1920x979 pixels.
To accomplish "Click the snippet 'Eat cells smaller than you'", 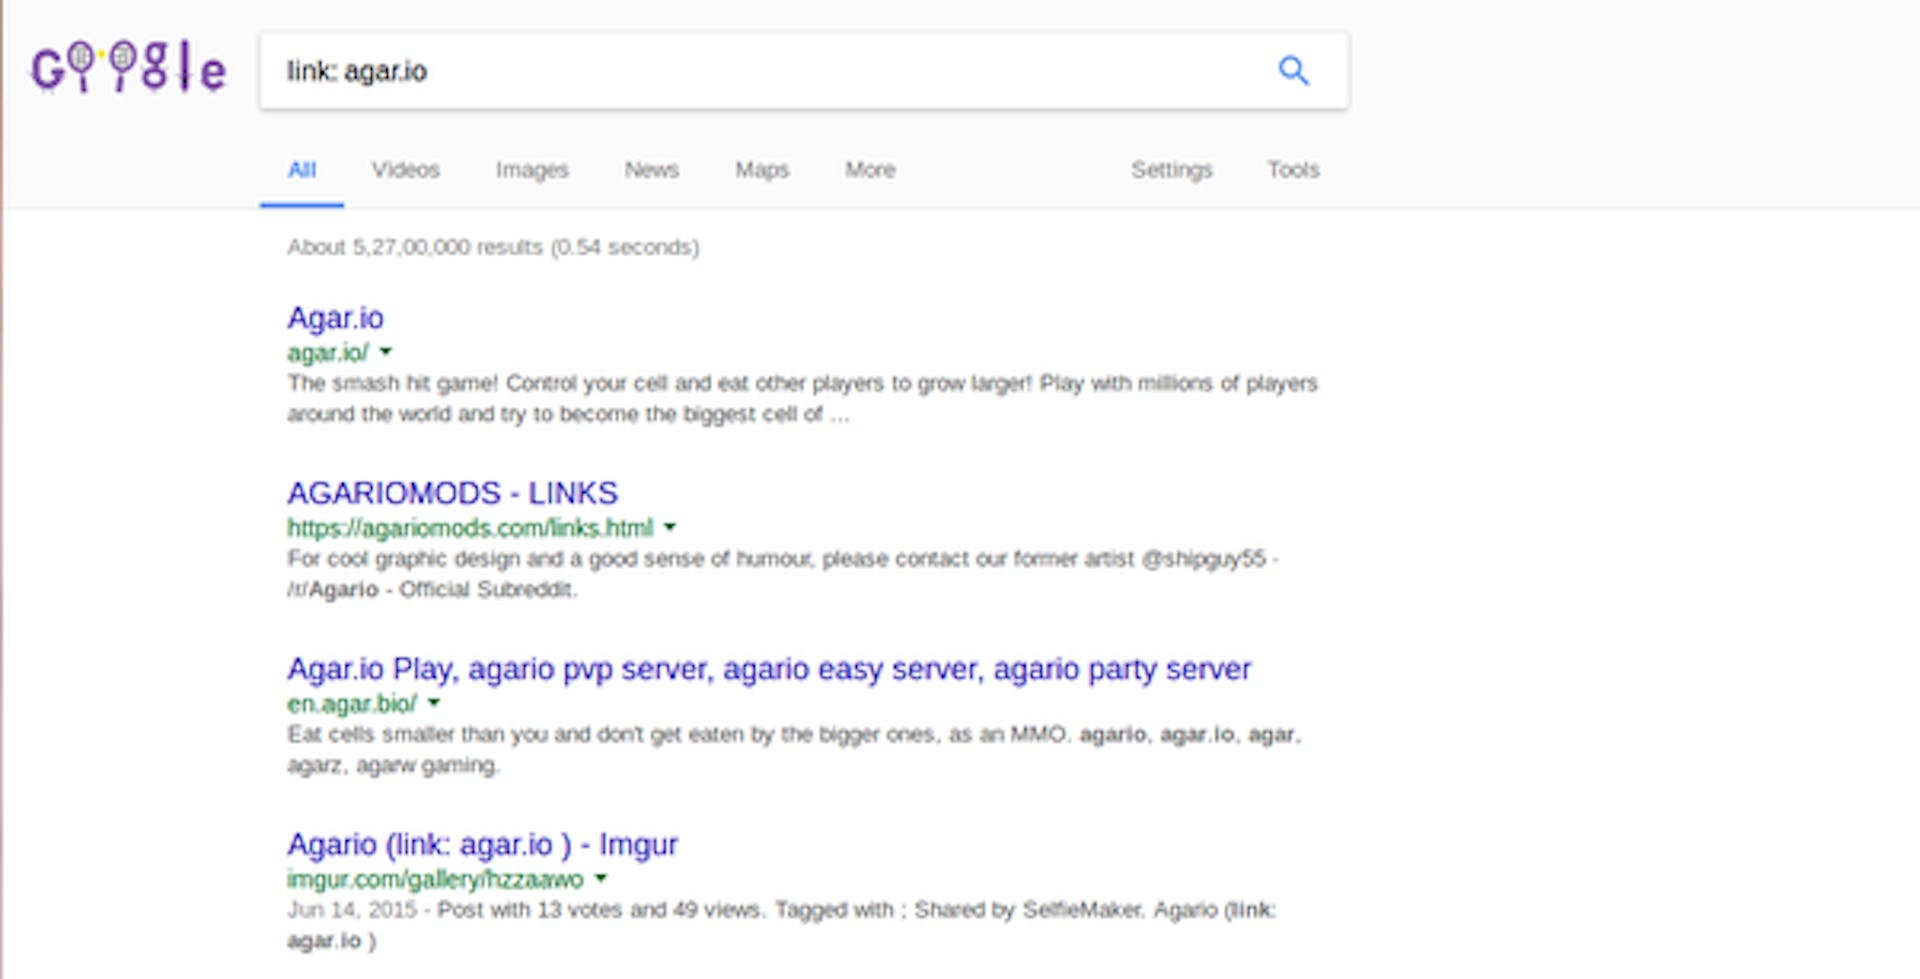I will pos(794,750).
